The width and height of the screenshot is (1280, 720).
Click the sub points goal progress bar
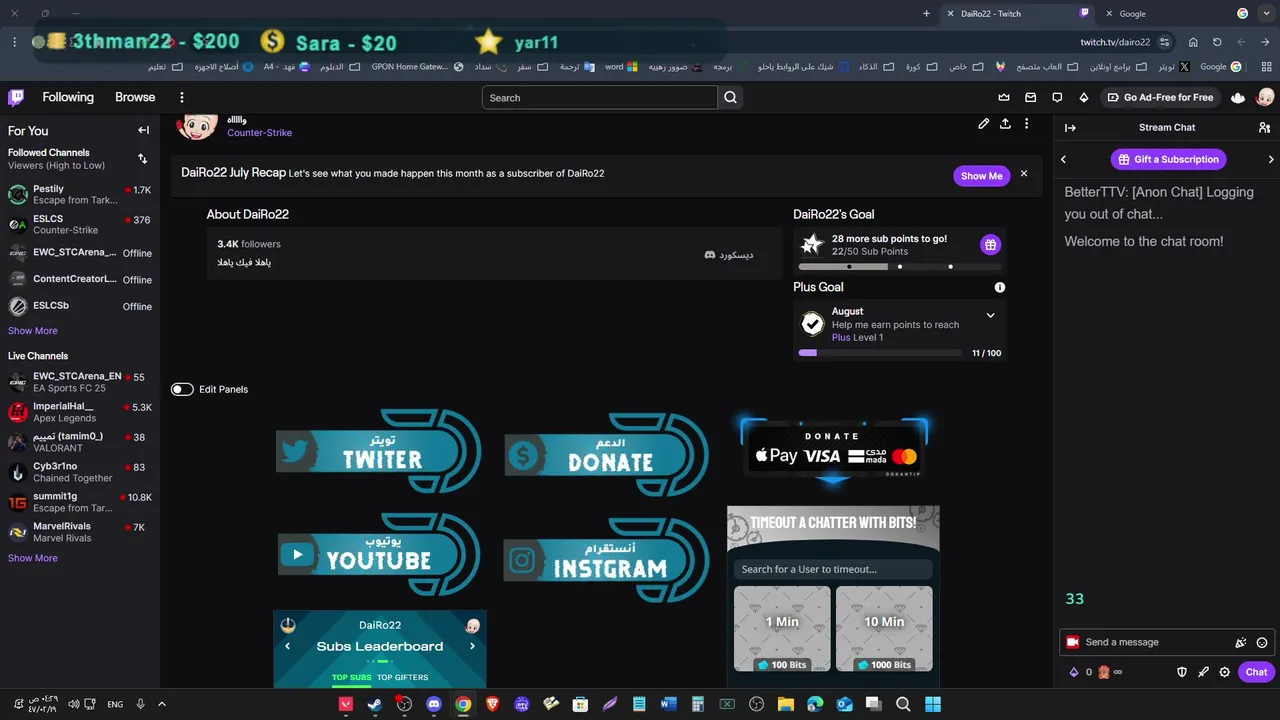point(900,267)
